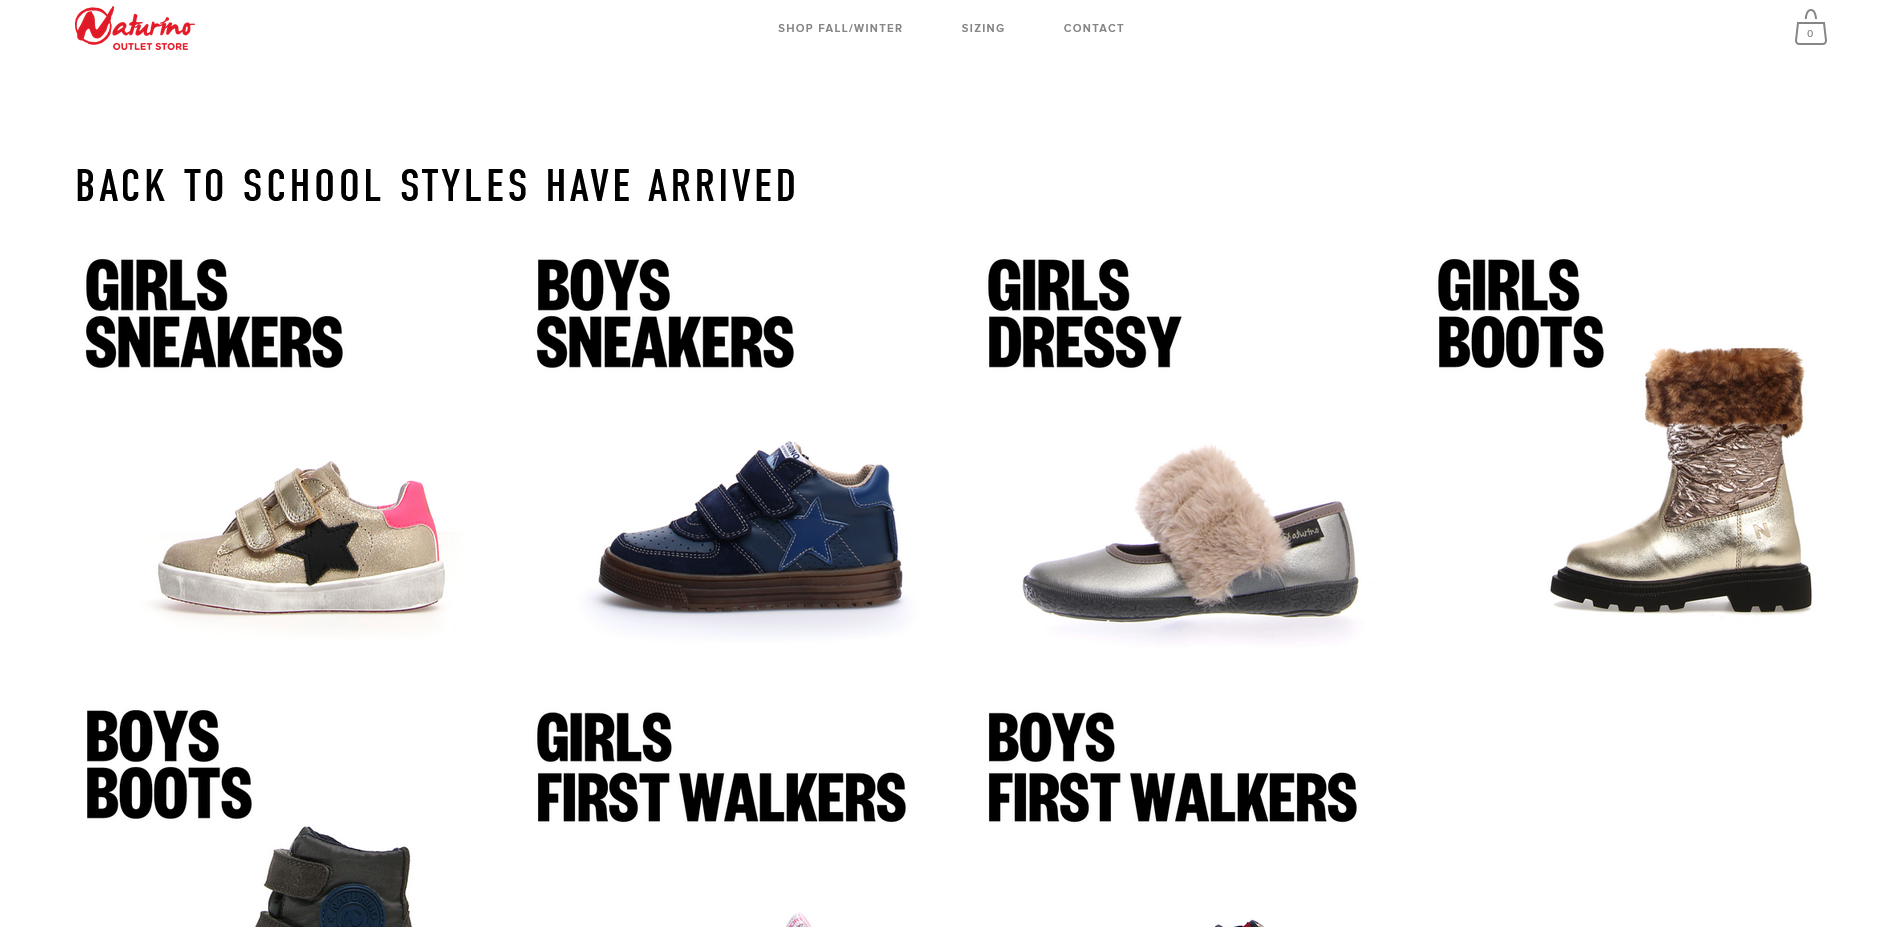This screenshot has height=927, width=1903.
Task: Select the Girls Sneakers heading
Action: coord(214,314)
